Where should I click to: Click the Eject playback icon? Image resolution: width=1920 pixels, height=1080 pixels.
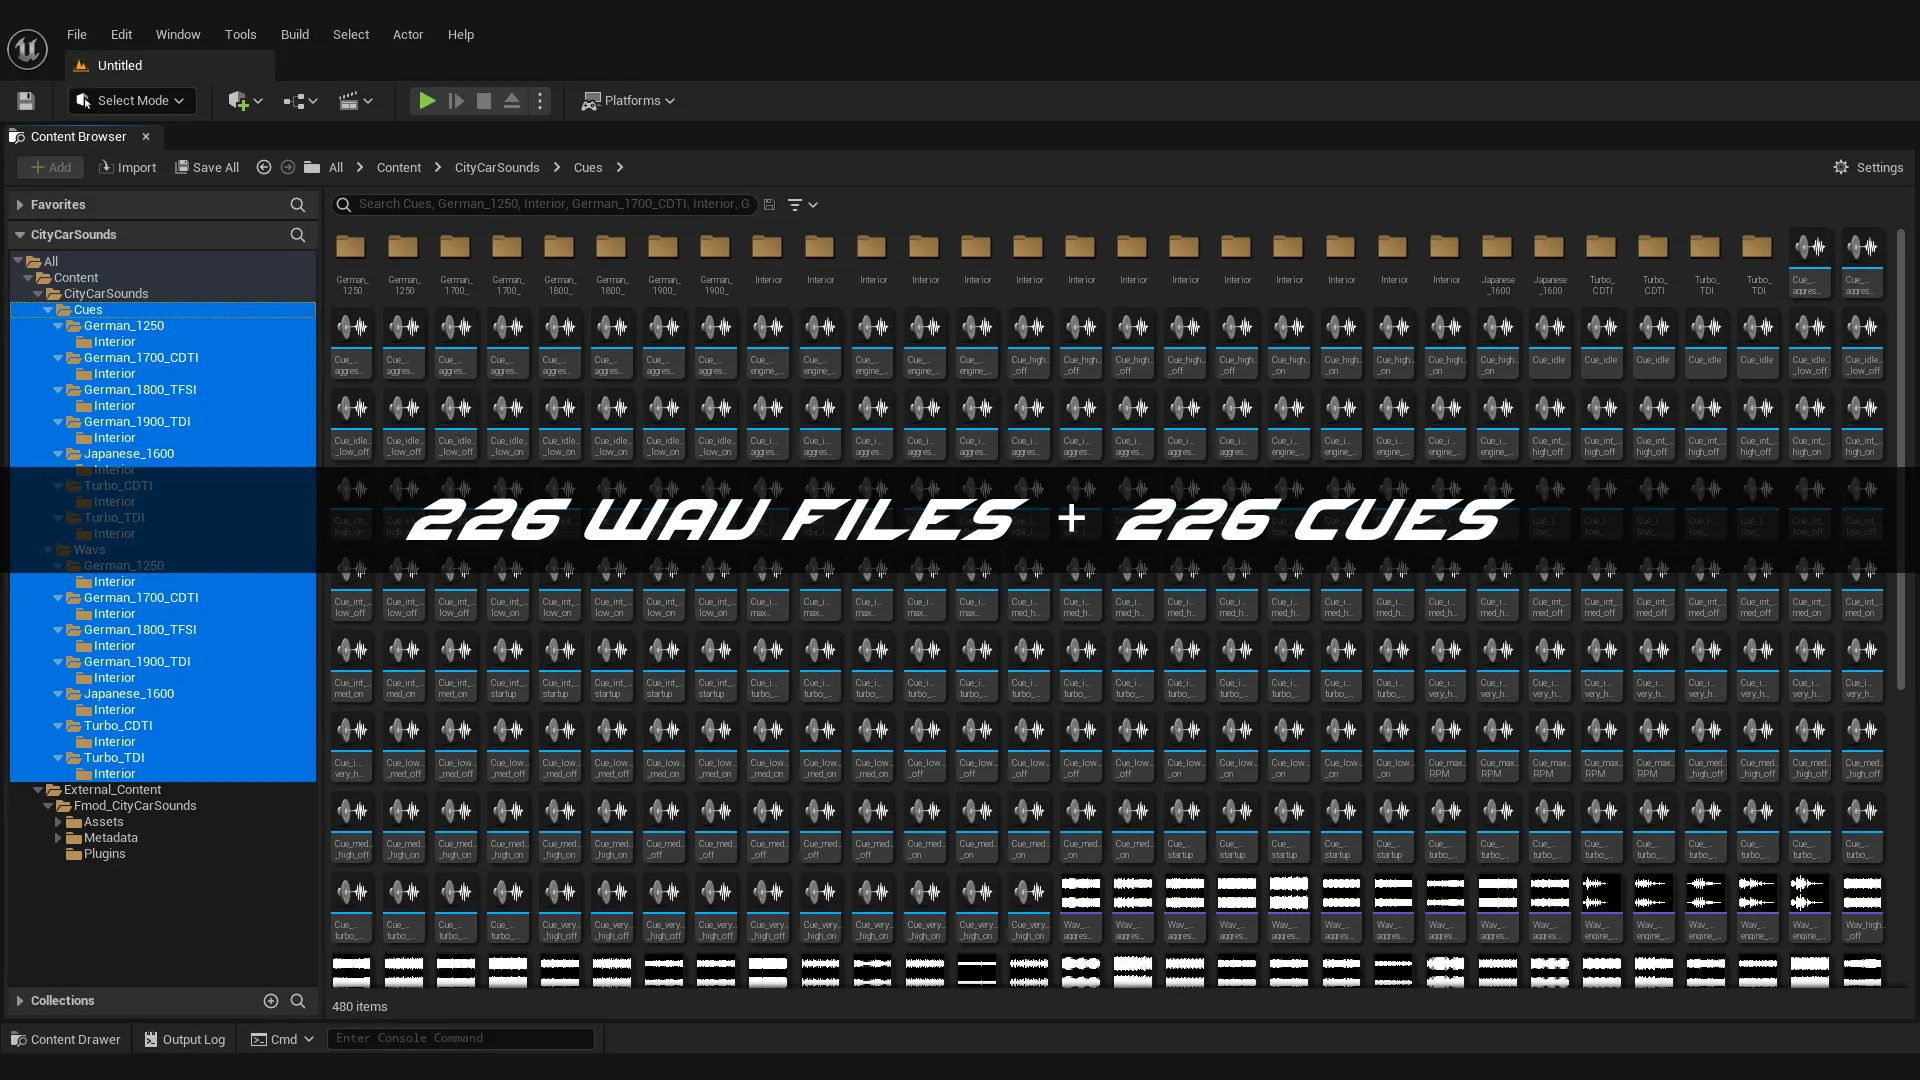(x=512, y=101)
